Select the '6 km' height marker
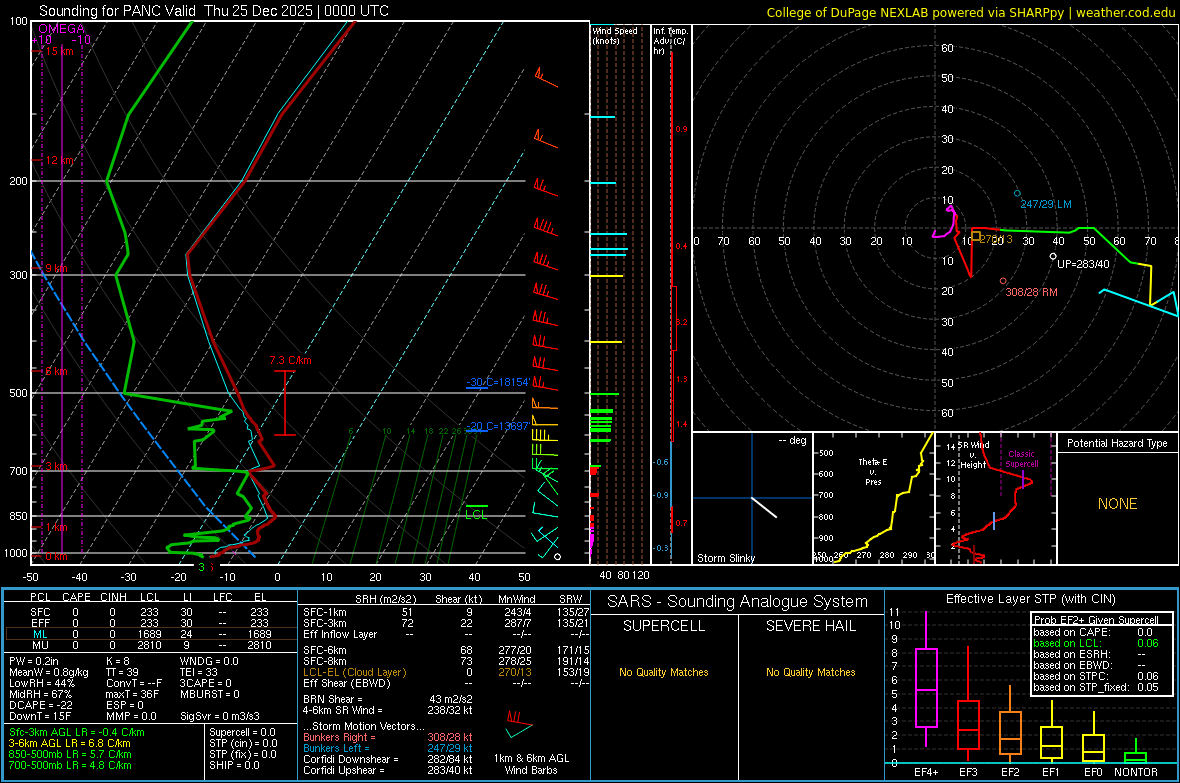 [56, 371]
